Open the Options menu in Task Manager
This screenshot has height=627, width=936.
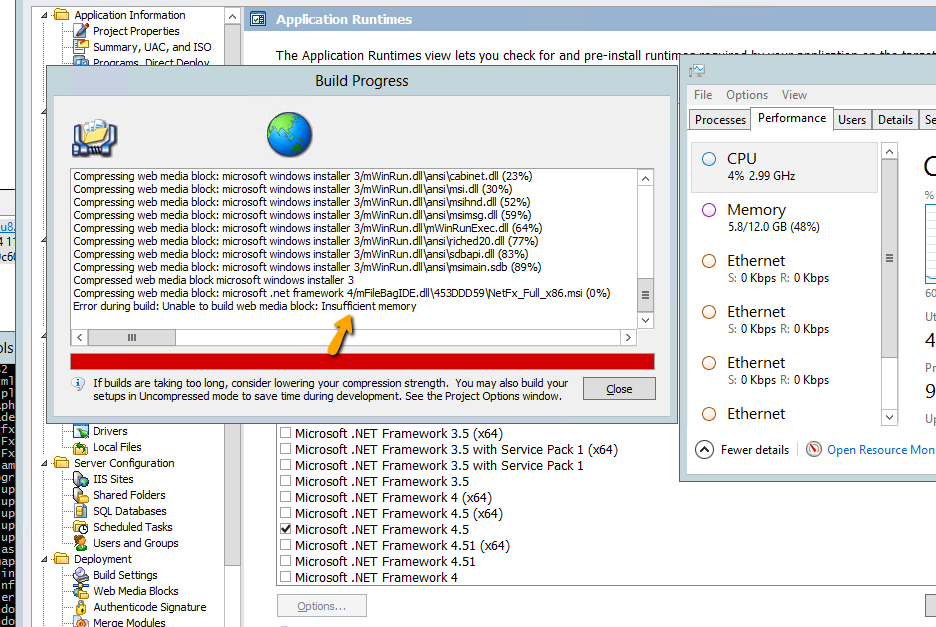[747, 95]
